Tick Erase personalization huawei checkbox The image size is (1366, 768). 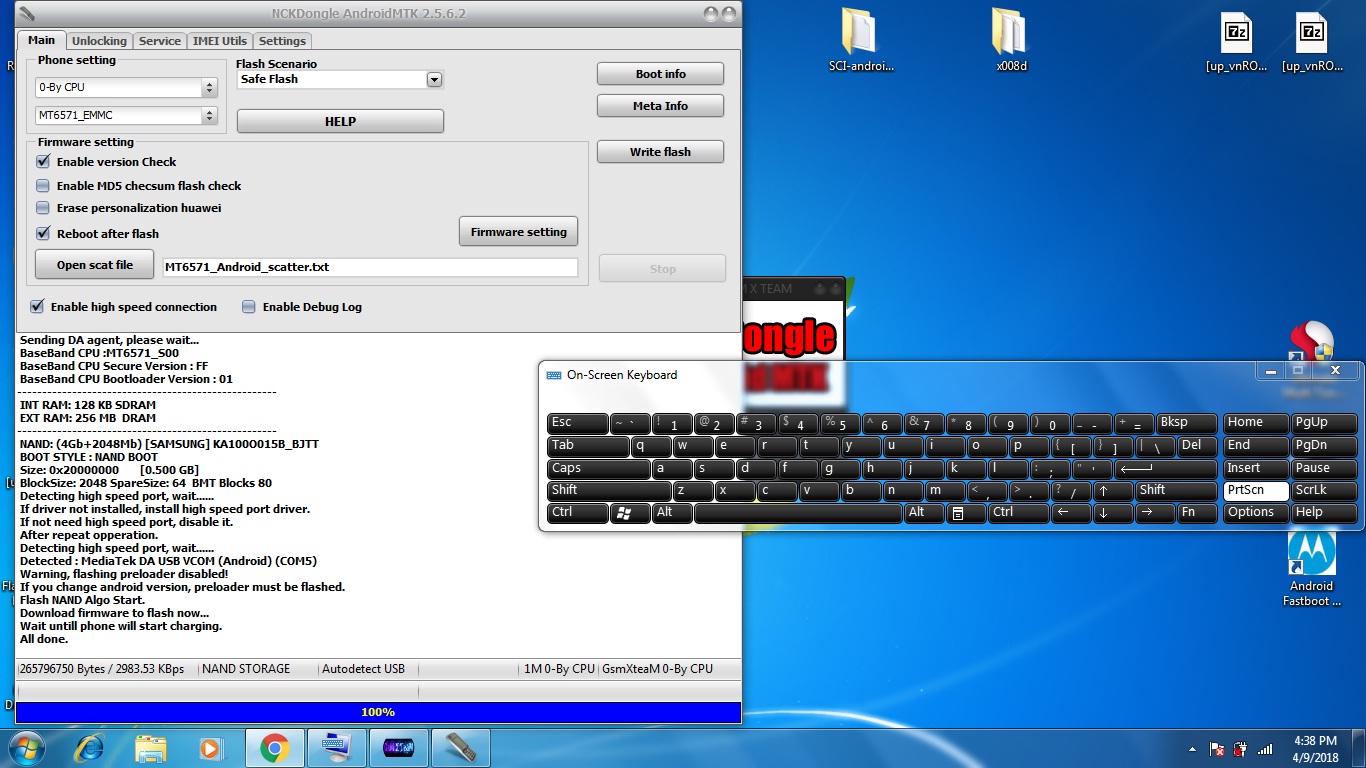click(x=43, y=208)
